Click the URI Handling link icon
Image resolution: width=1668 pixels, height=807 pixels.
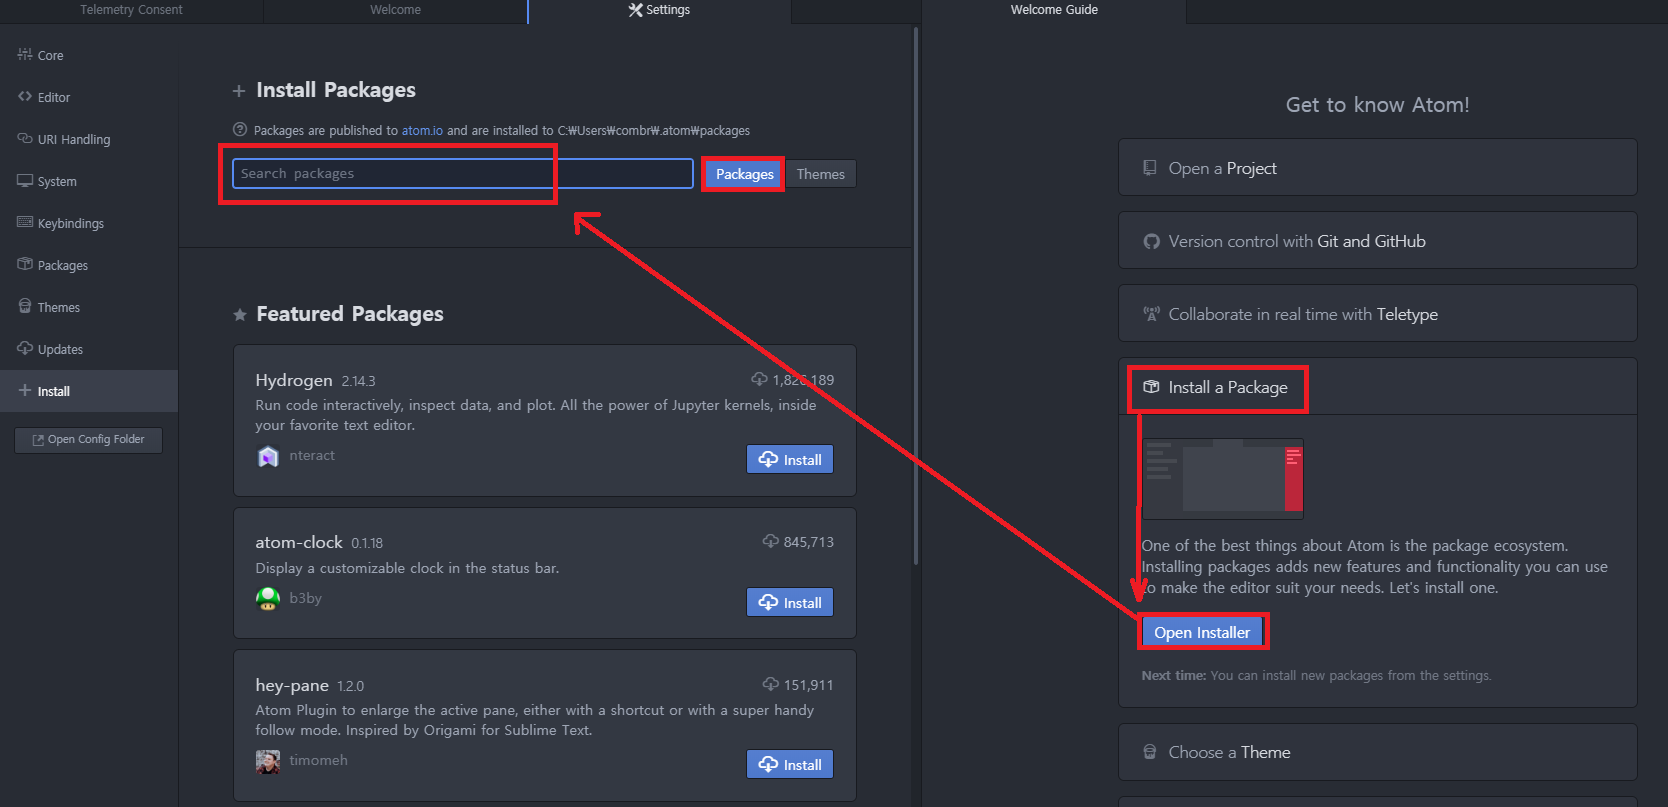click(x=25, y=138)
